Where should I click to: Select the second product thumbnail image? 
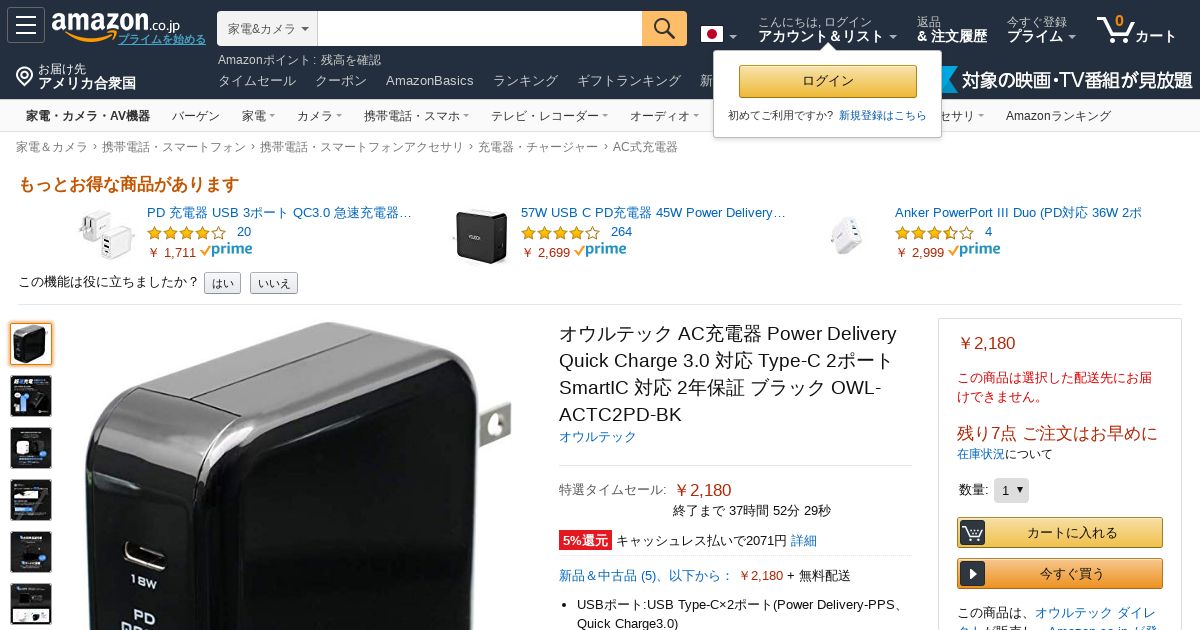[x=31, y=396]
